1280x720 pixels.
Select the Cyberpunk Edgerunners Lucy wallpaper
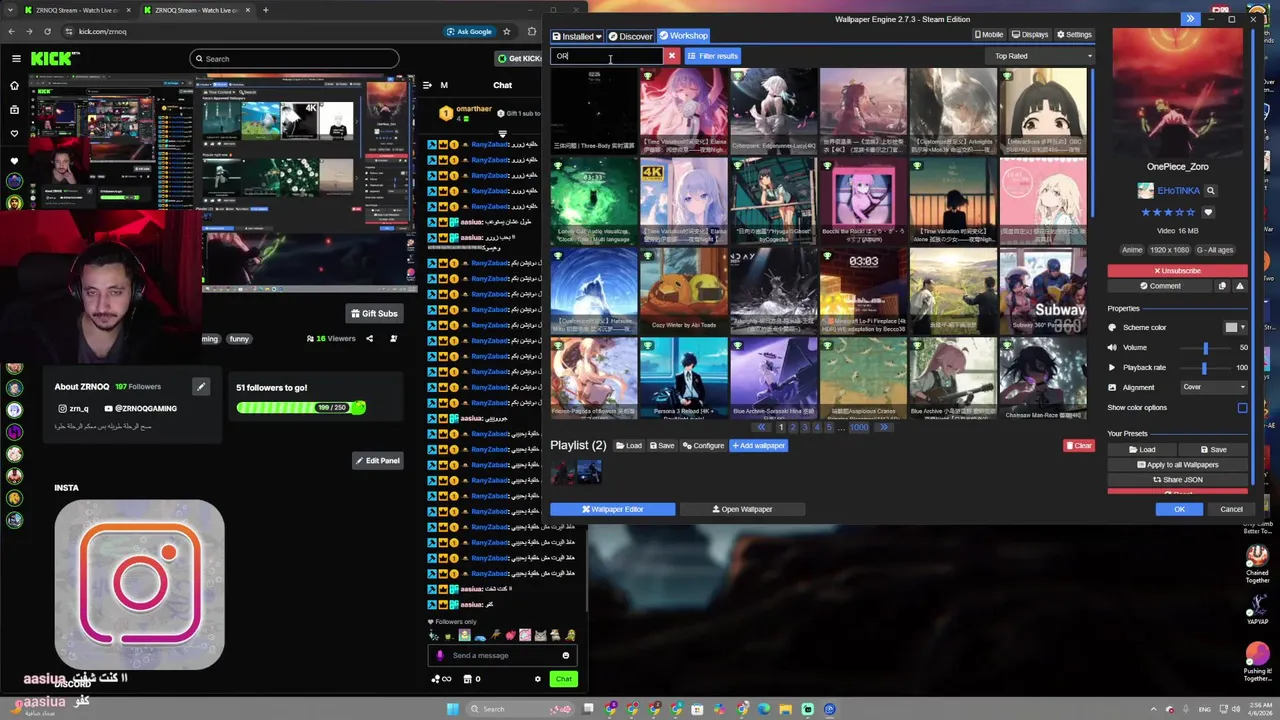point(774,110)
